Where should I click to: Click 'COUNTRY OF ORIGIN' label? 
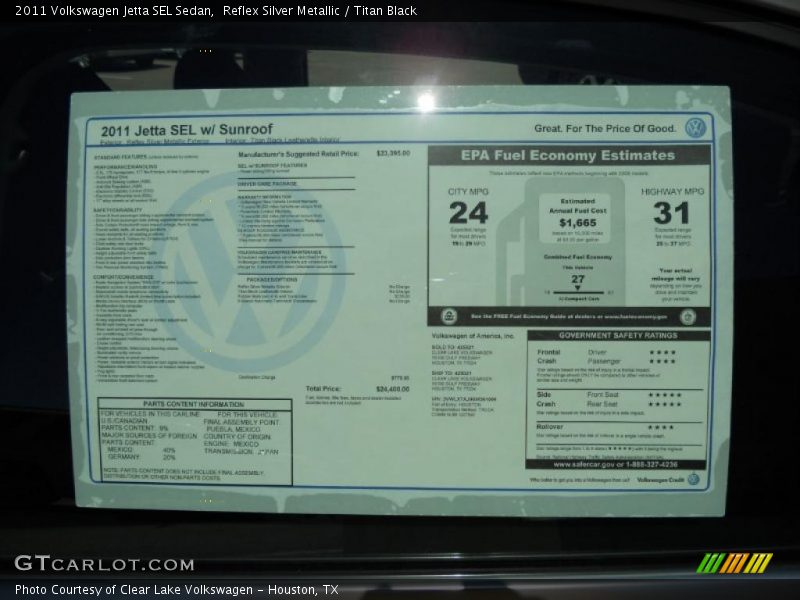(237, 437)
